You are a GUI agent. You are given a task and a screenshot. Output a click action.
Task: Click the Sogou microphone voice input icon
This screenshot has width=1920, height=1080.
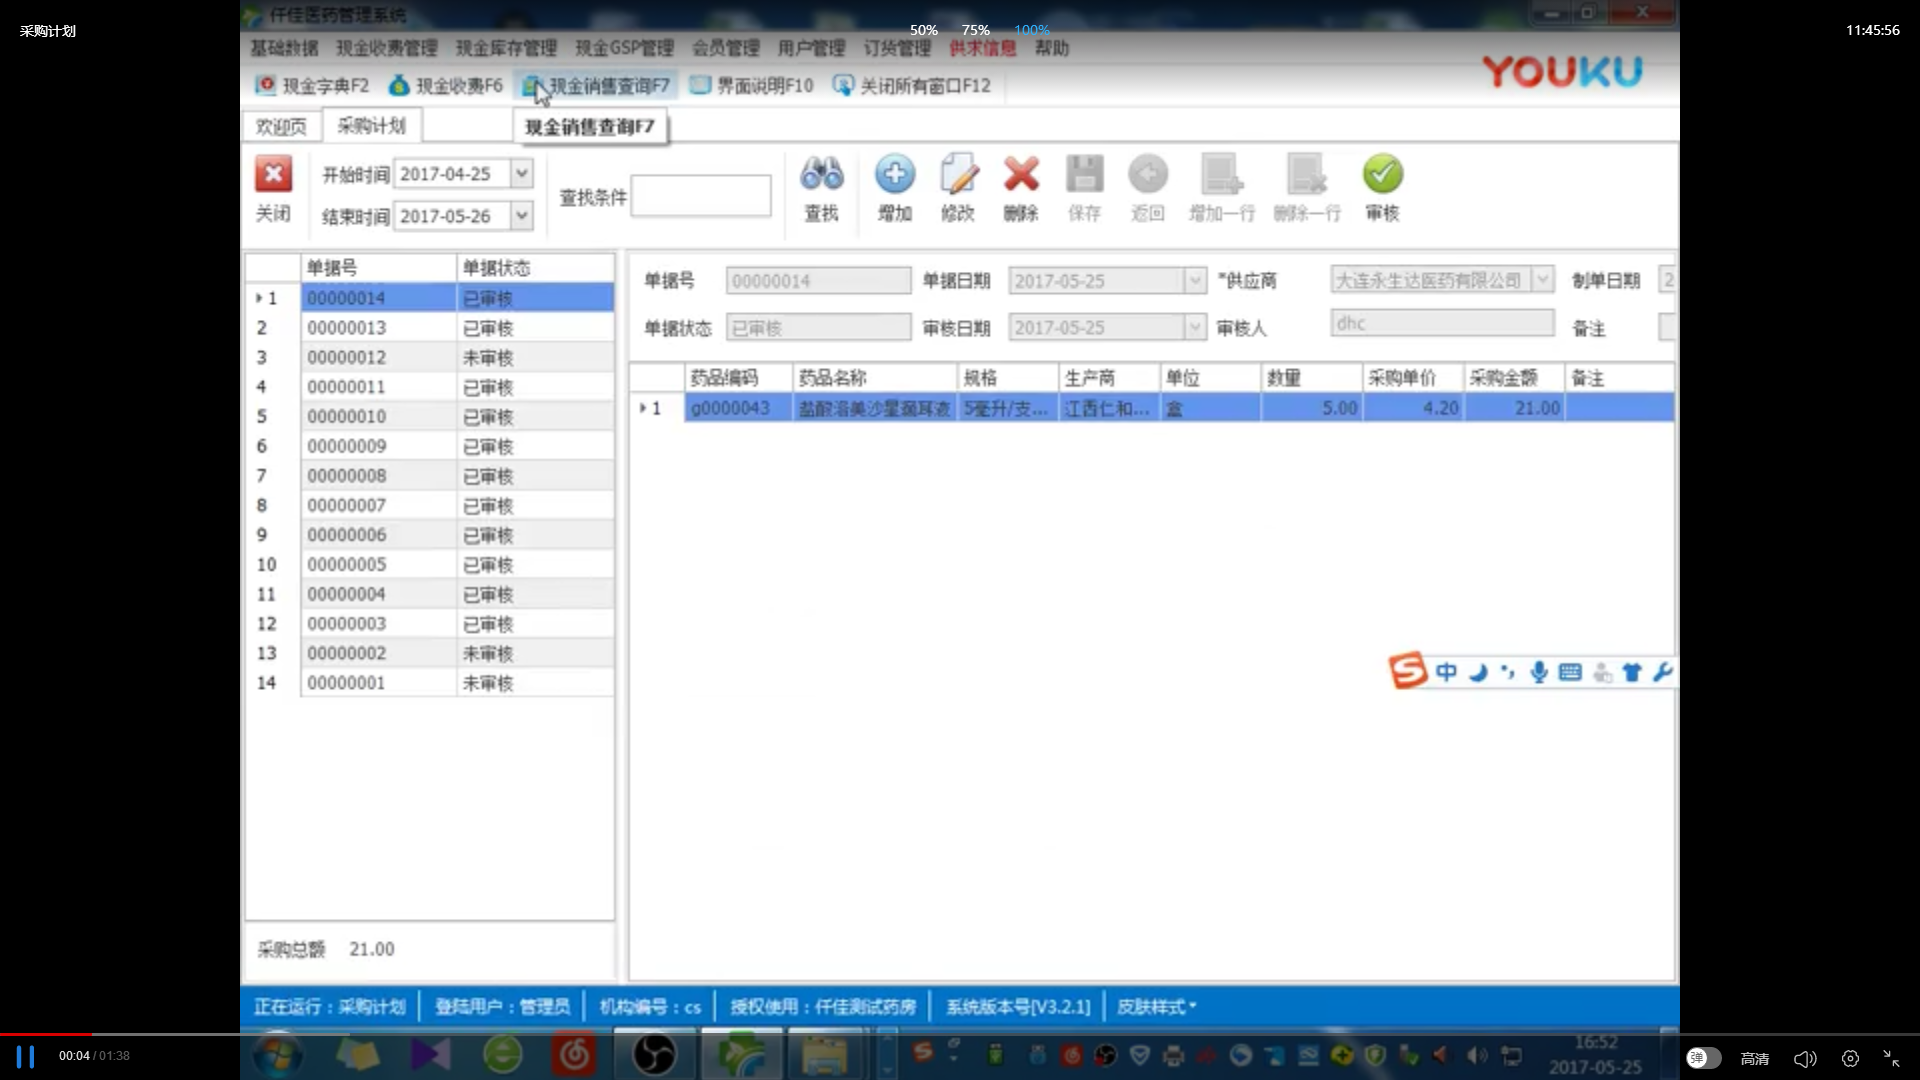[x=1539, y=672]
